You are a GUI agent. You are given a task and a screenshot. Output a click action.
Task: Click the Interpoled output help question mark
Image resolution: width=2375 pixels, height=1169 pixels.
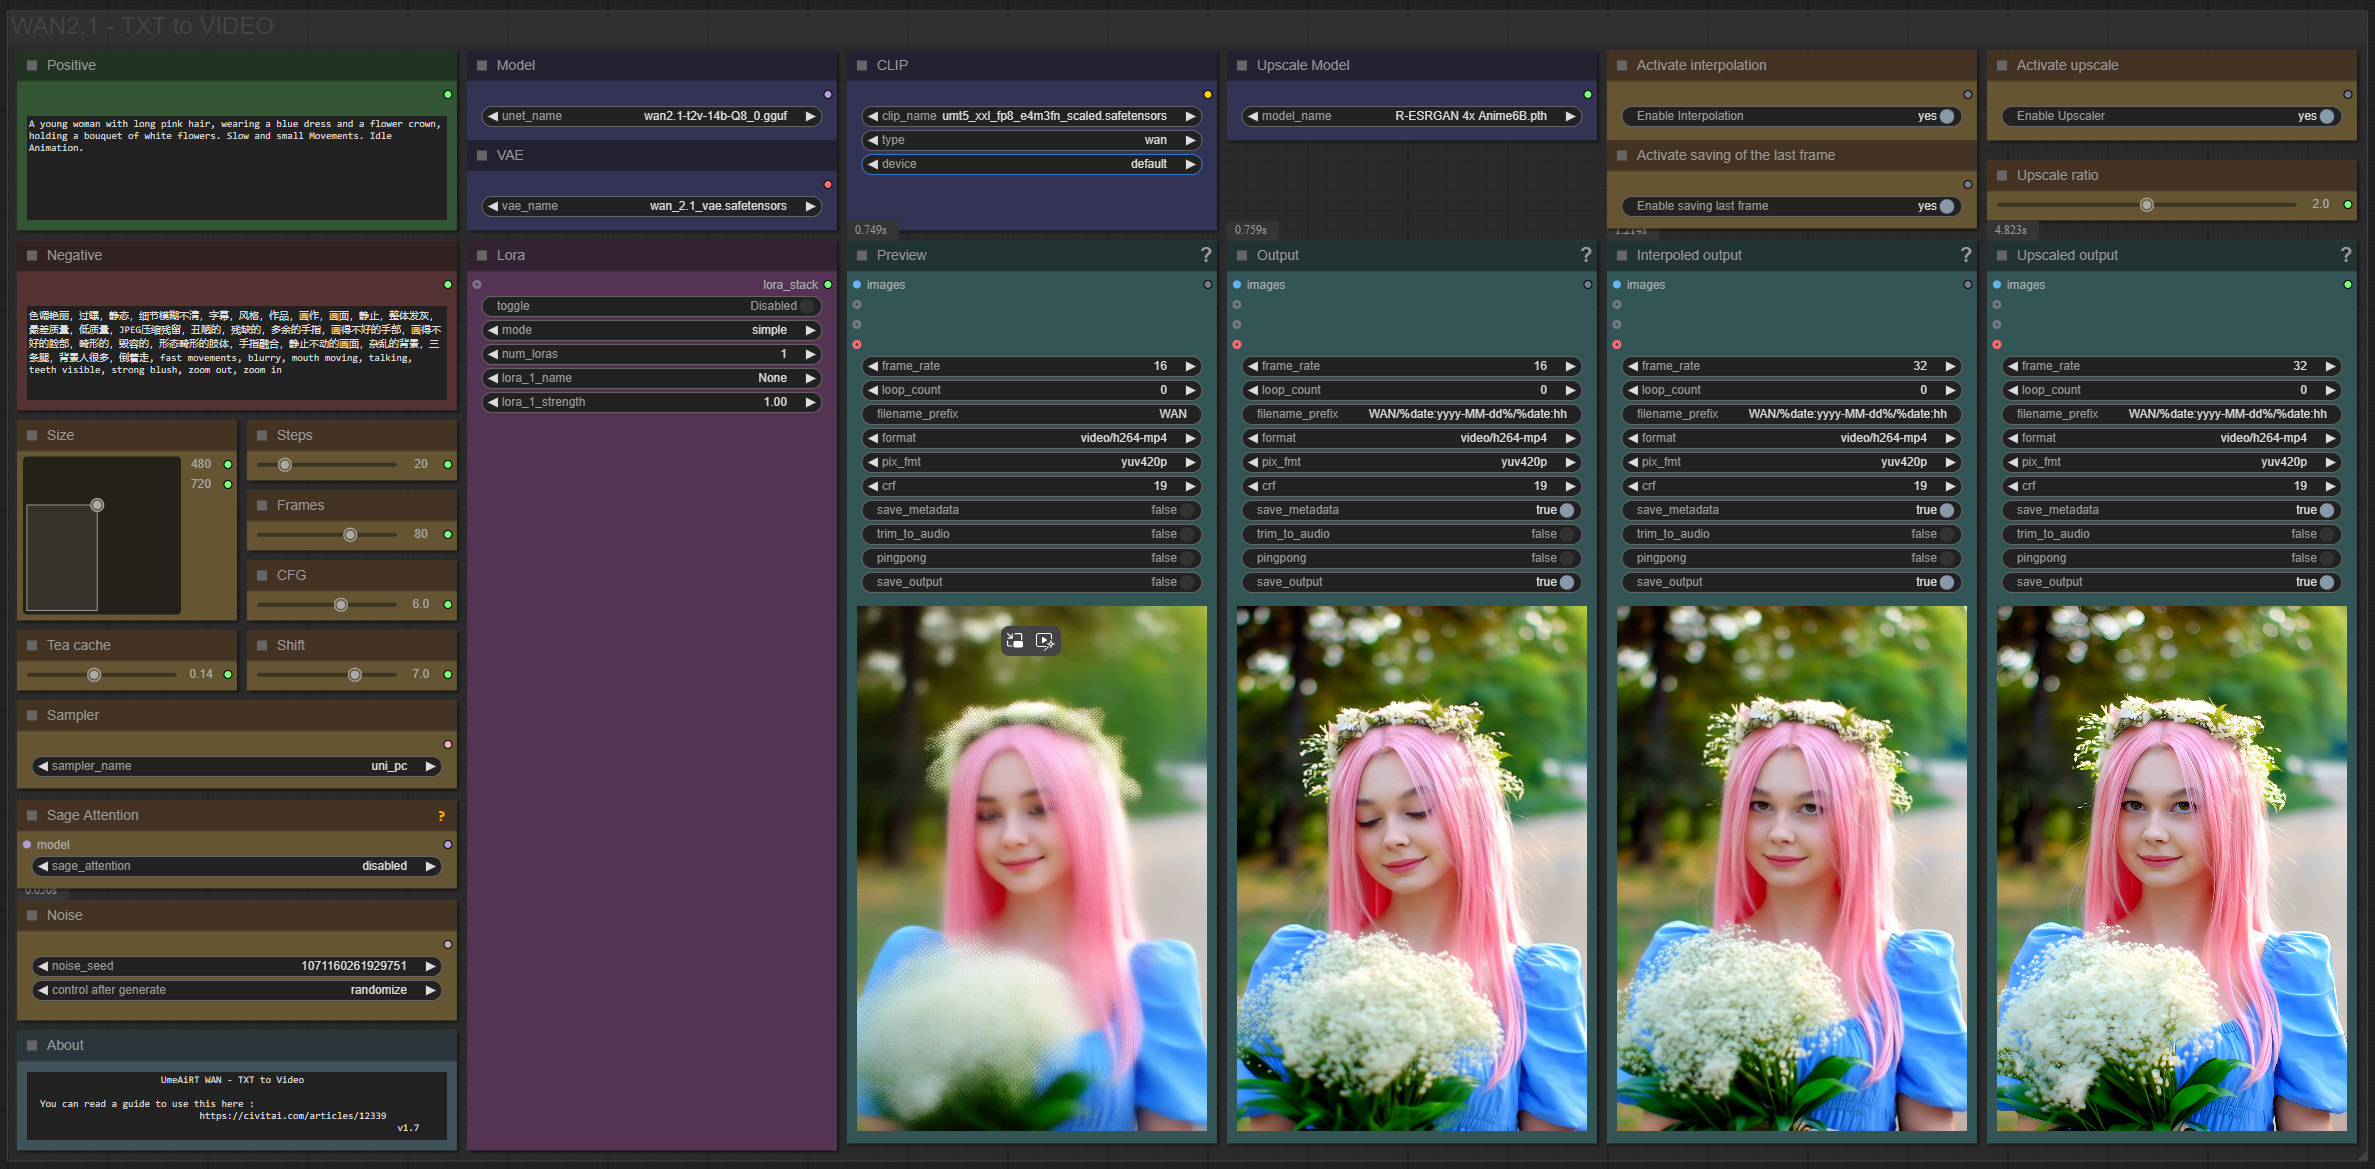(1965, 255)
